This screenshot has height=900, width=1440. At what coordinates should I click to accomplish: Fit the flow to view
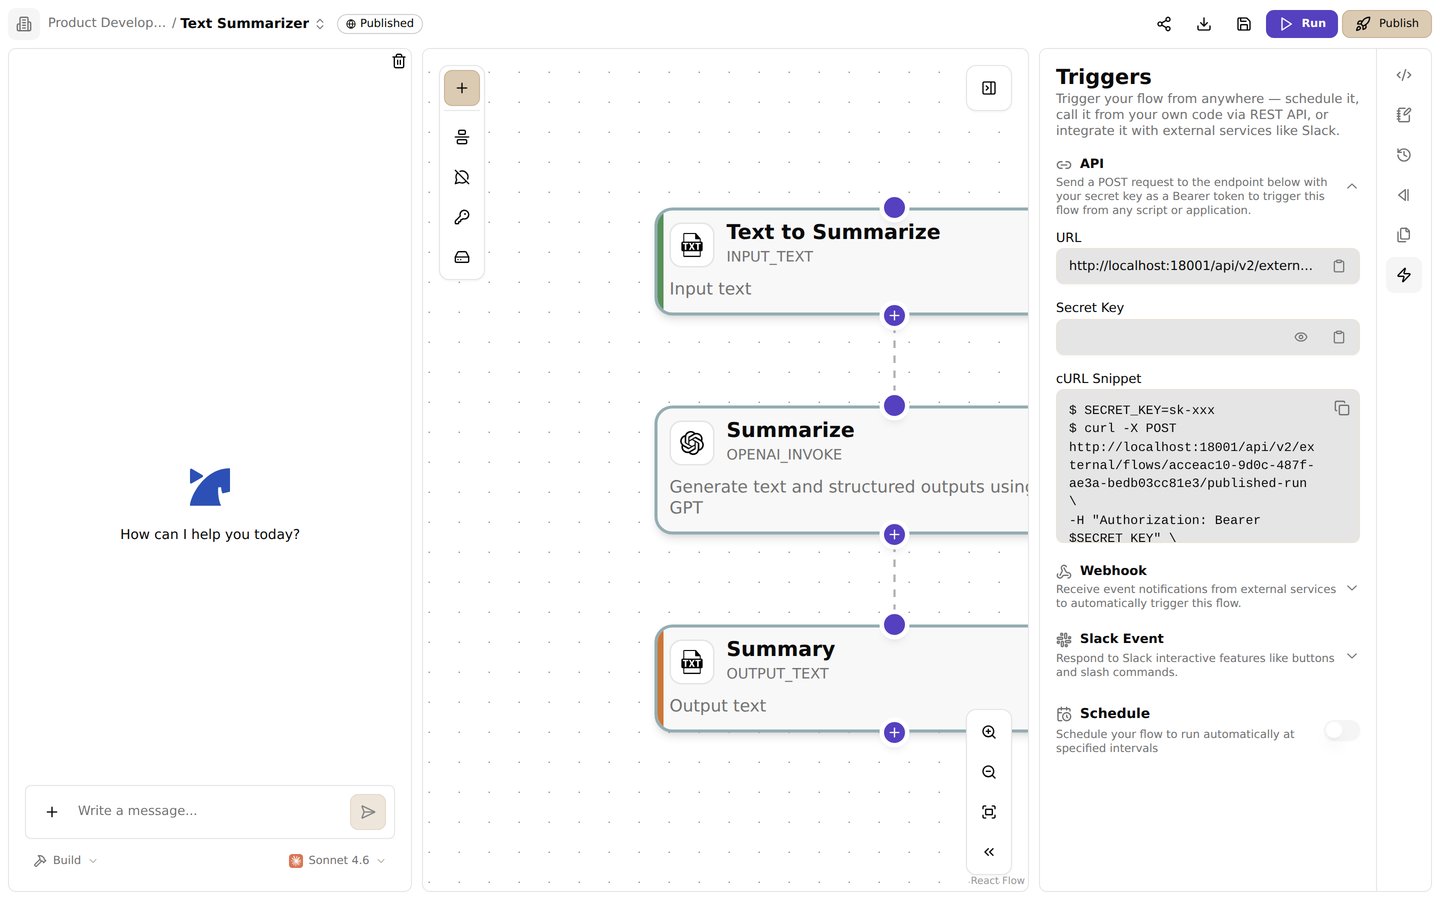[x=989, y=812]
